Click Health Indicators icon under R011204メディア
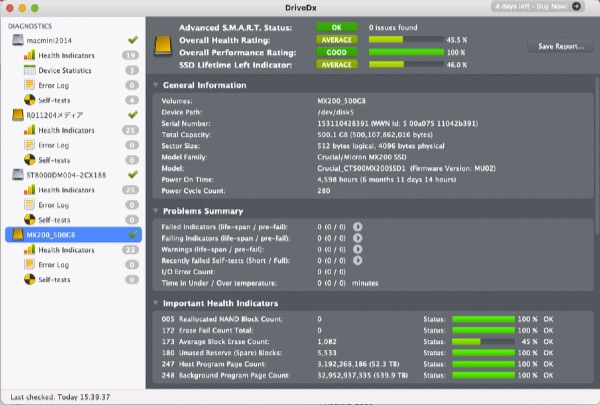 coord(29,130)
